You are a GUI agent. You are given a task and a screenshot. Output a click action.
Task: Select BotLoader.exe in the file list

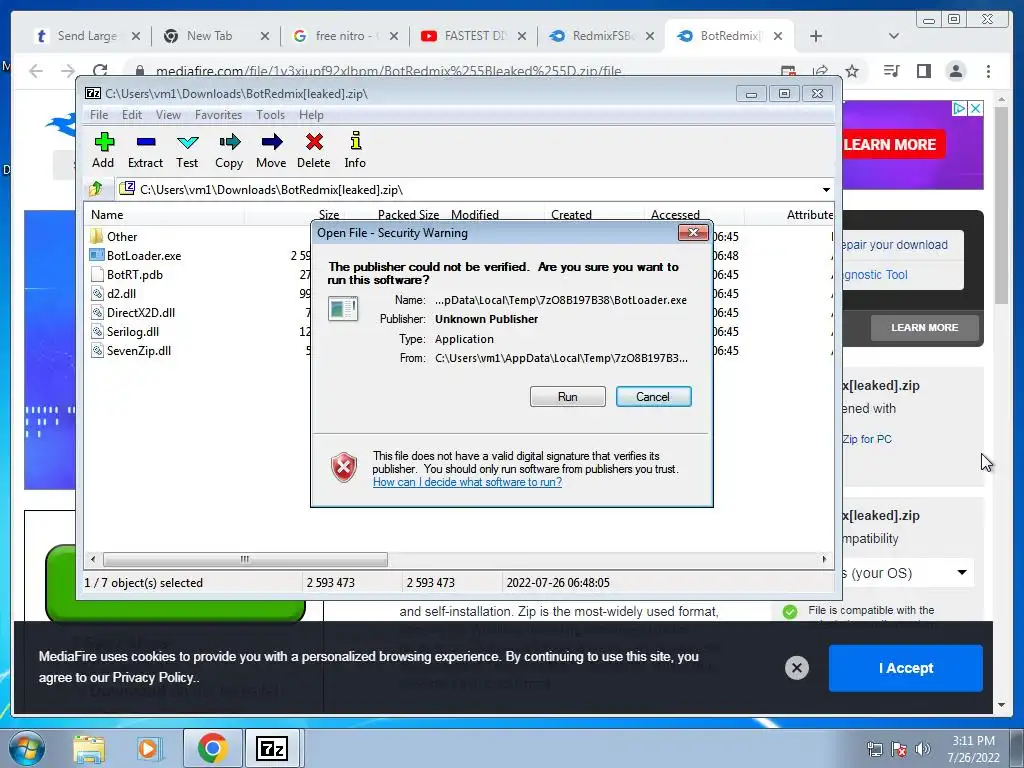point(135,255)
